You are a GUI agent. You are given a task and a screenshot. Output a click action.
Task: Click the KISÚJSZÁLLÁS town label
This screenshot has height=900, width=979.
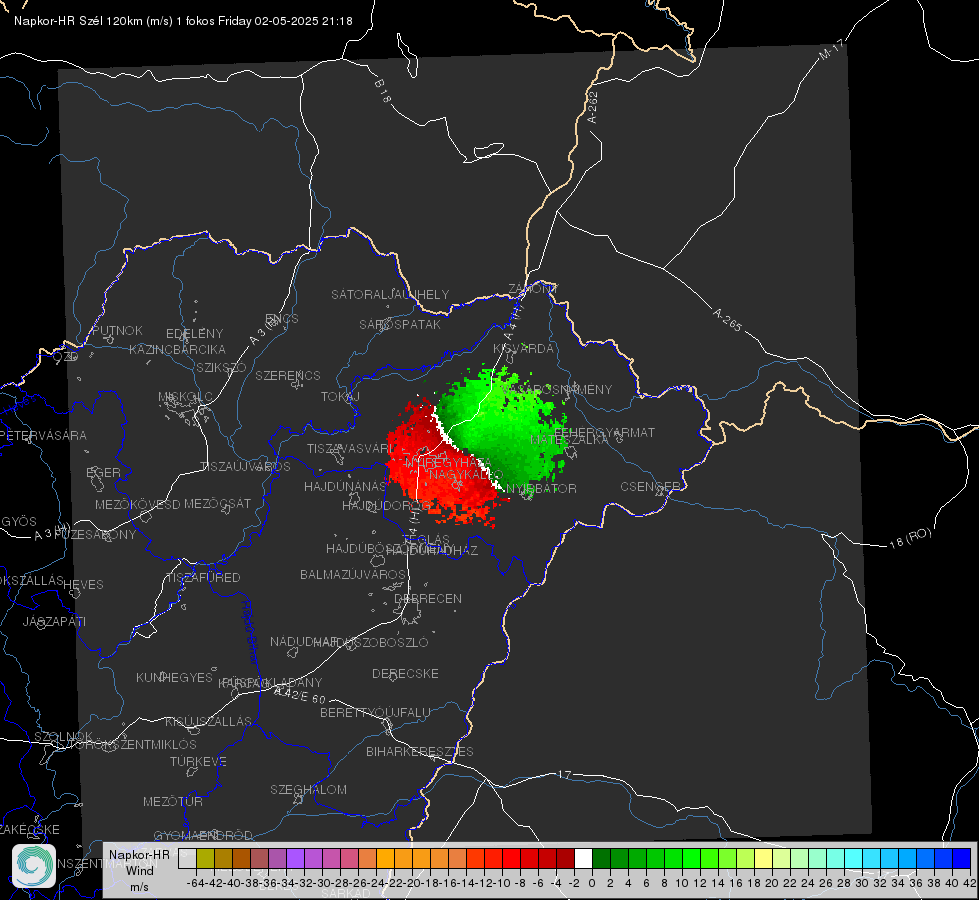pos(209,721)
